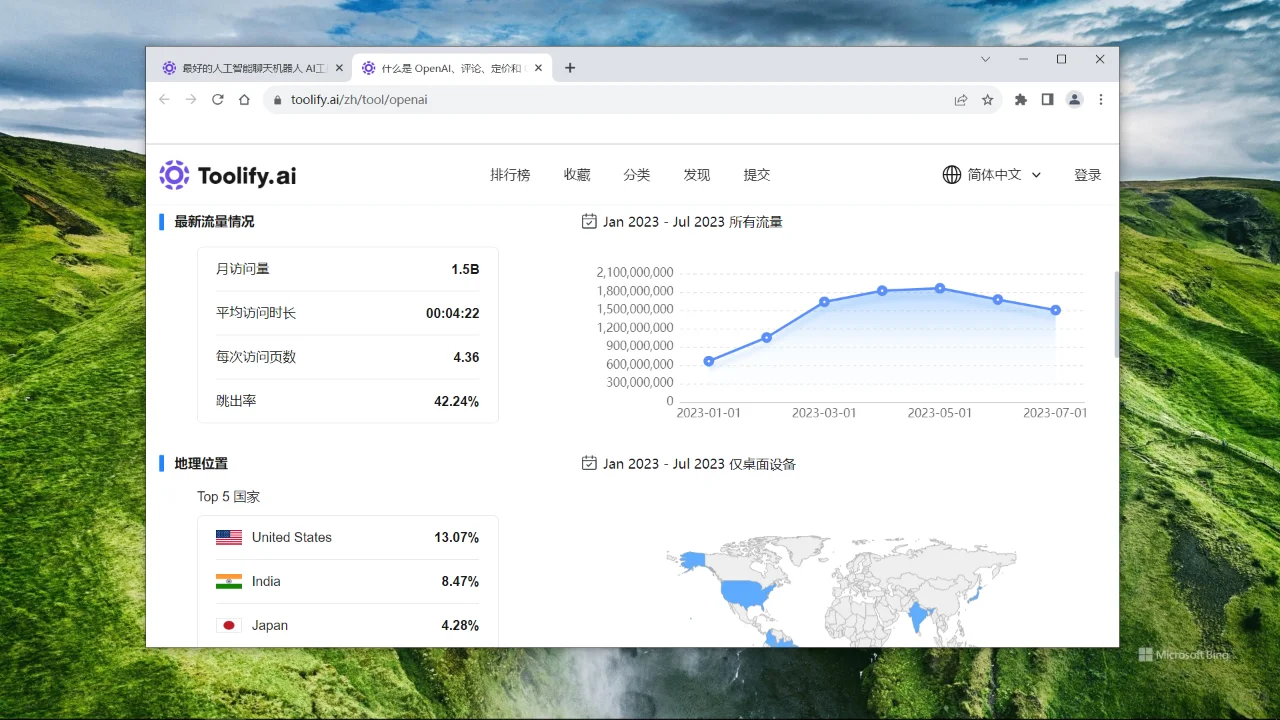Open the tab search chevron in the title bar
1280x720 pixels.
point(985,60)
